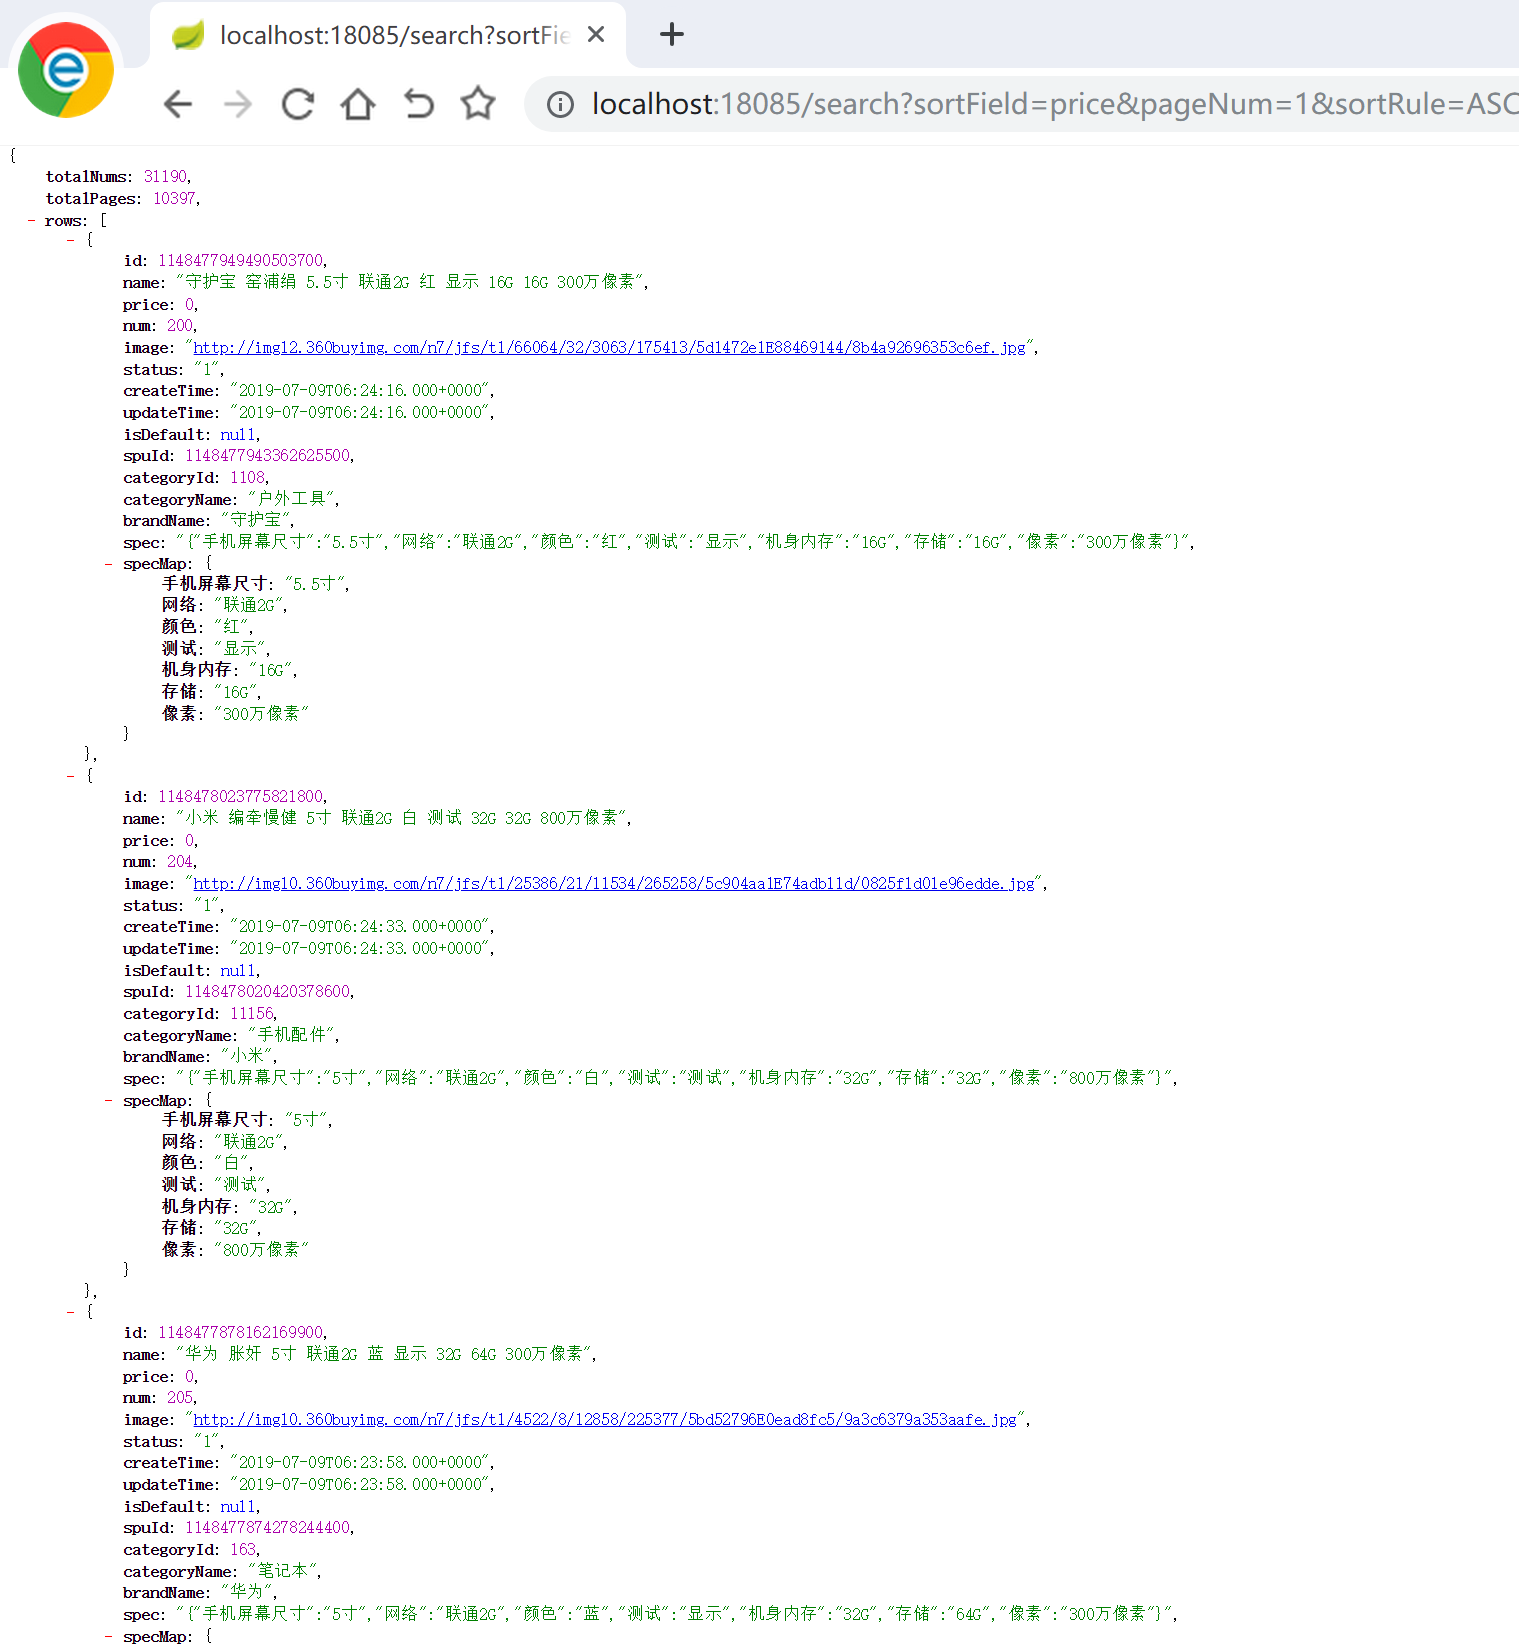Click categoryName value 手机配件
The height and width of the screenshot is (1647, 1519).
point(292,1035)
